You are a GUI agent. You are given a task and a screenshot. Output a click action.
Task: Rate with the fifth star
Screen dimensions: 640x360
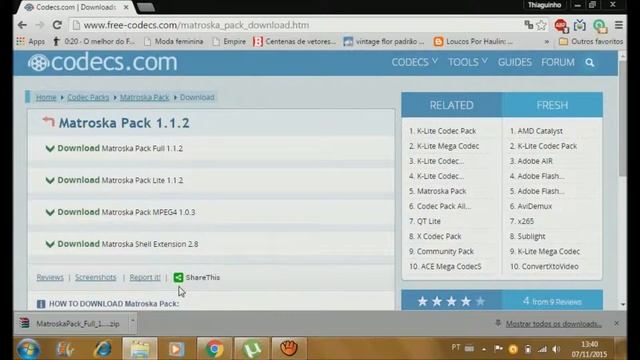[x=480, y=302]
